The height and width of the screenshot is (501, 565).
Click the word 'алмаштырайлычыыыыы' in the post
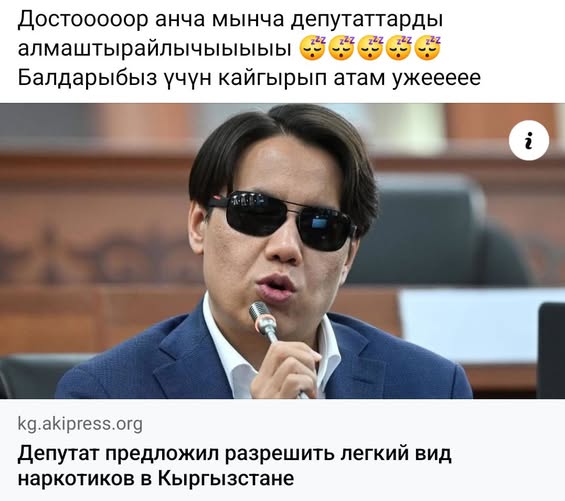155,49
